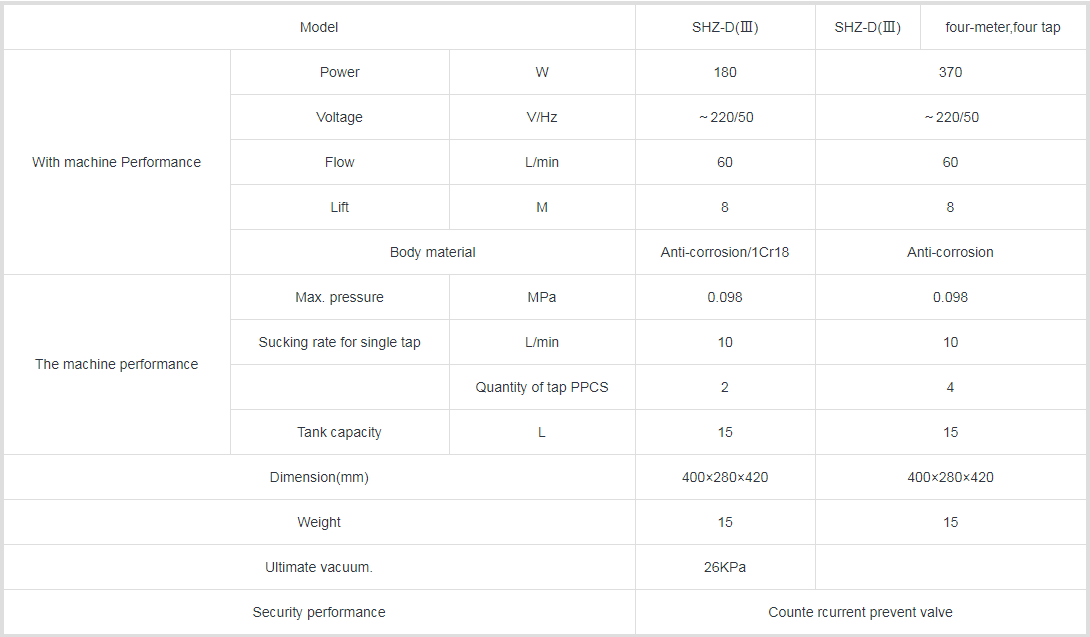Select the Anti-corrosion/1Cr18 value
This screenshot has width=1090, height=637.
pyautogui.click(x=725, y=252)
